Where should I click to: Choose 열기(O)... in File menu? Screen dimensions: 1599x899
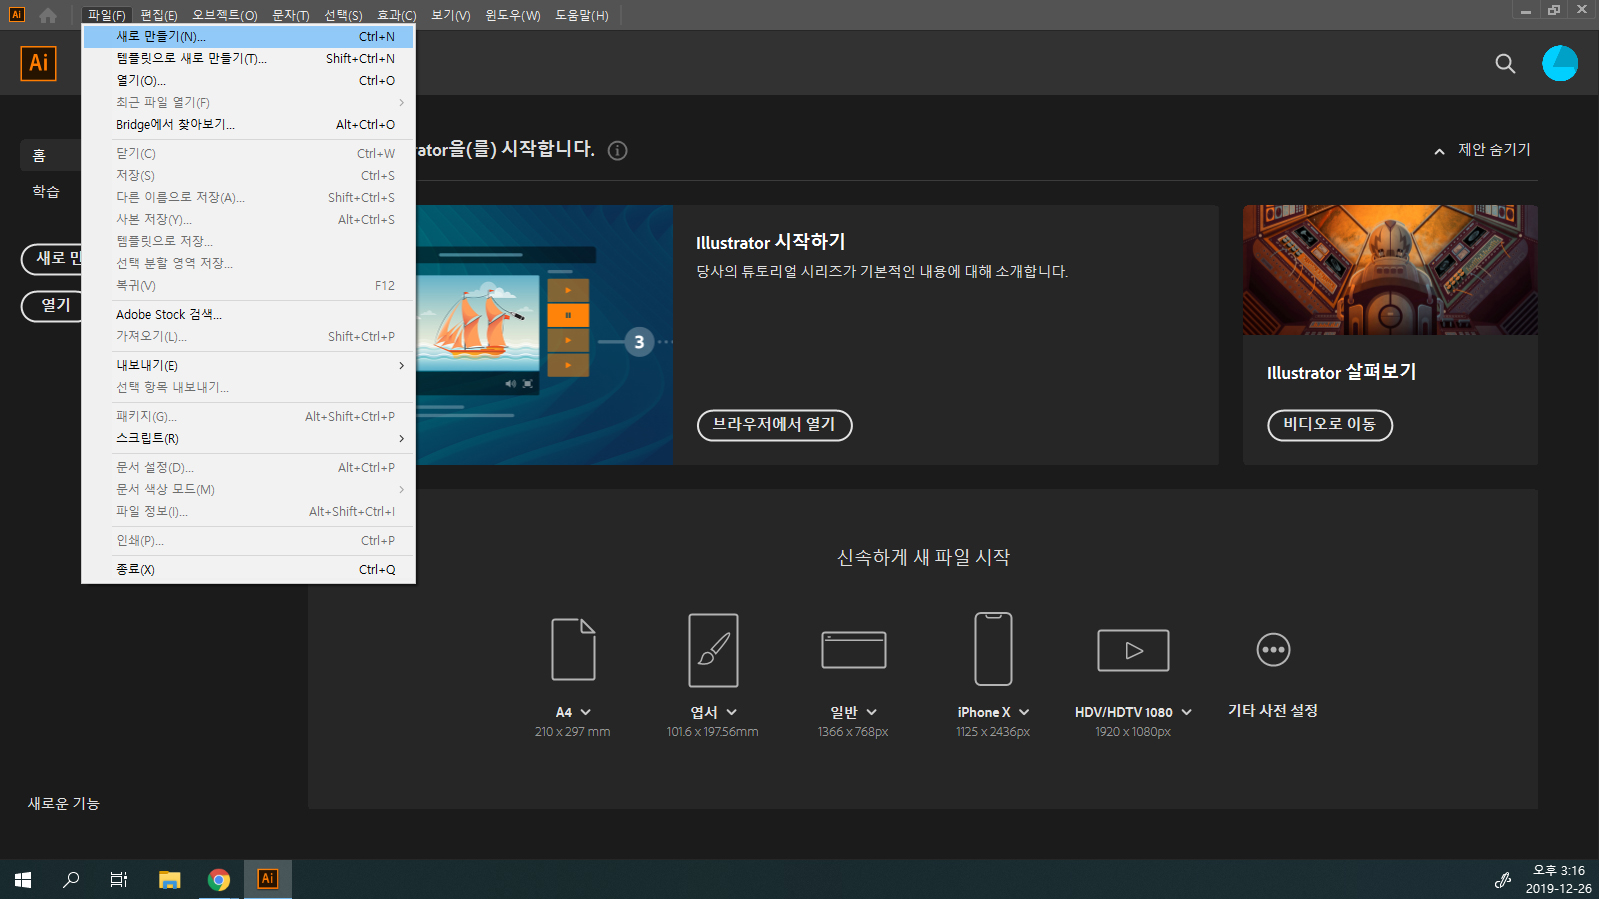coord(248,80)
